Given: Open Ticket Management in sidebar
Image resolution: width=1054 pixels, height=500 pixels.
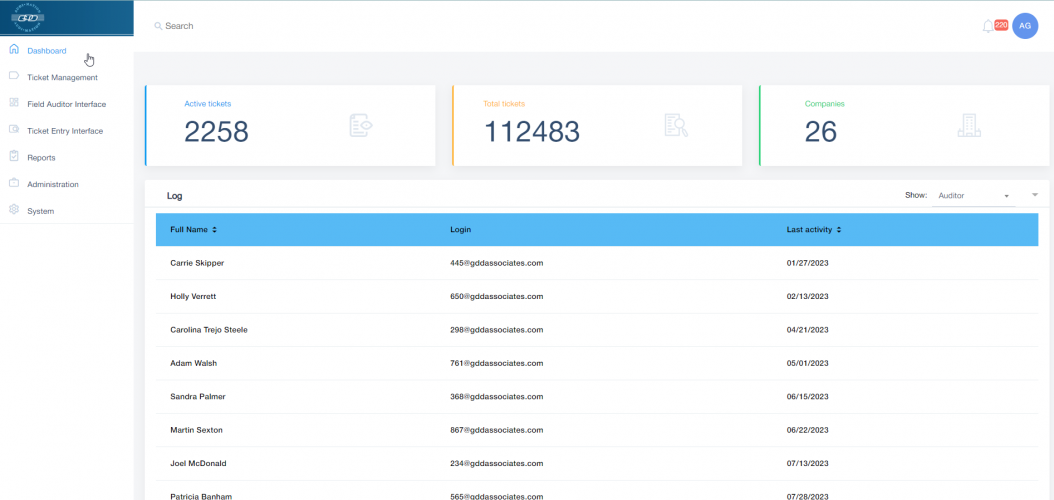Looking at the screenshot, I should 63,77.
